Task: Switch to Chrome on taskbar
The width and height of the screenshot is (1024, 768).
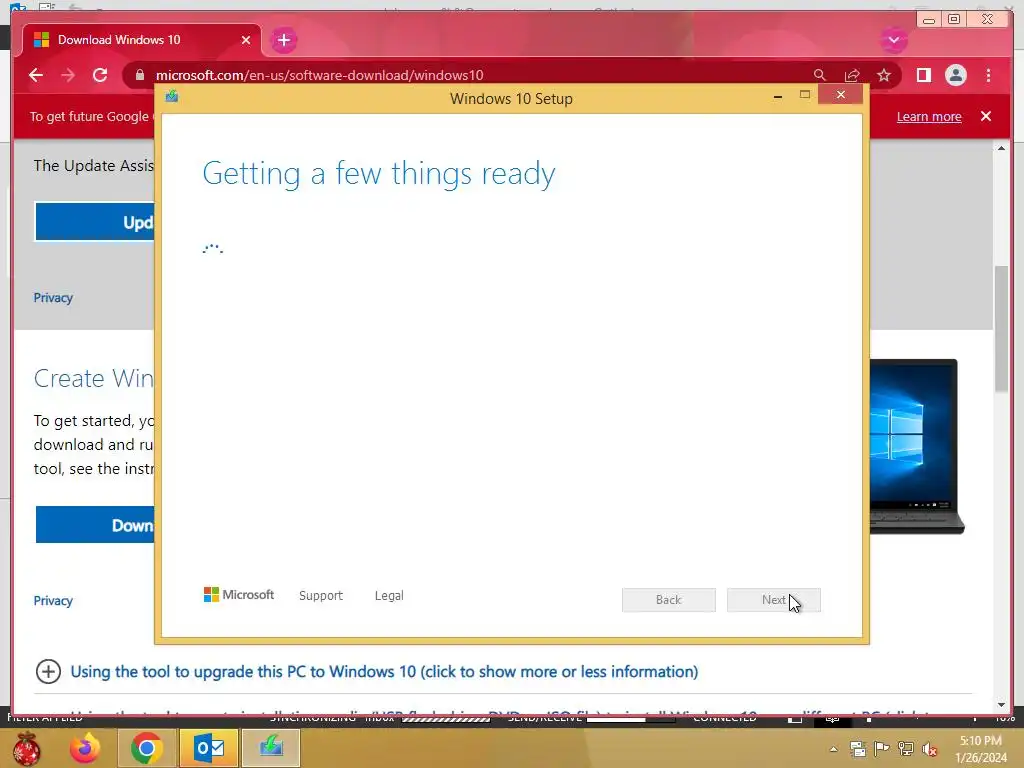Action: 146,748
